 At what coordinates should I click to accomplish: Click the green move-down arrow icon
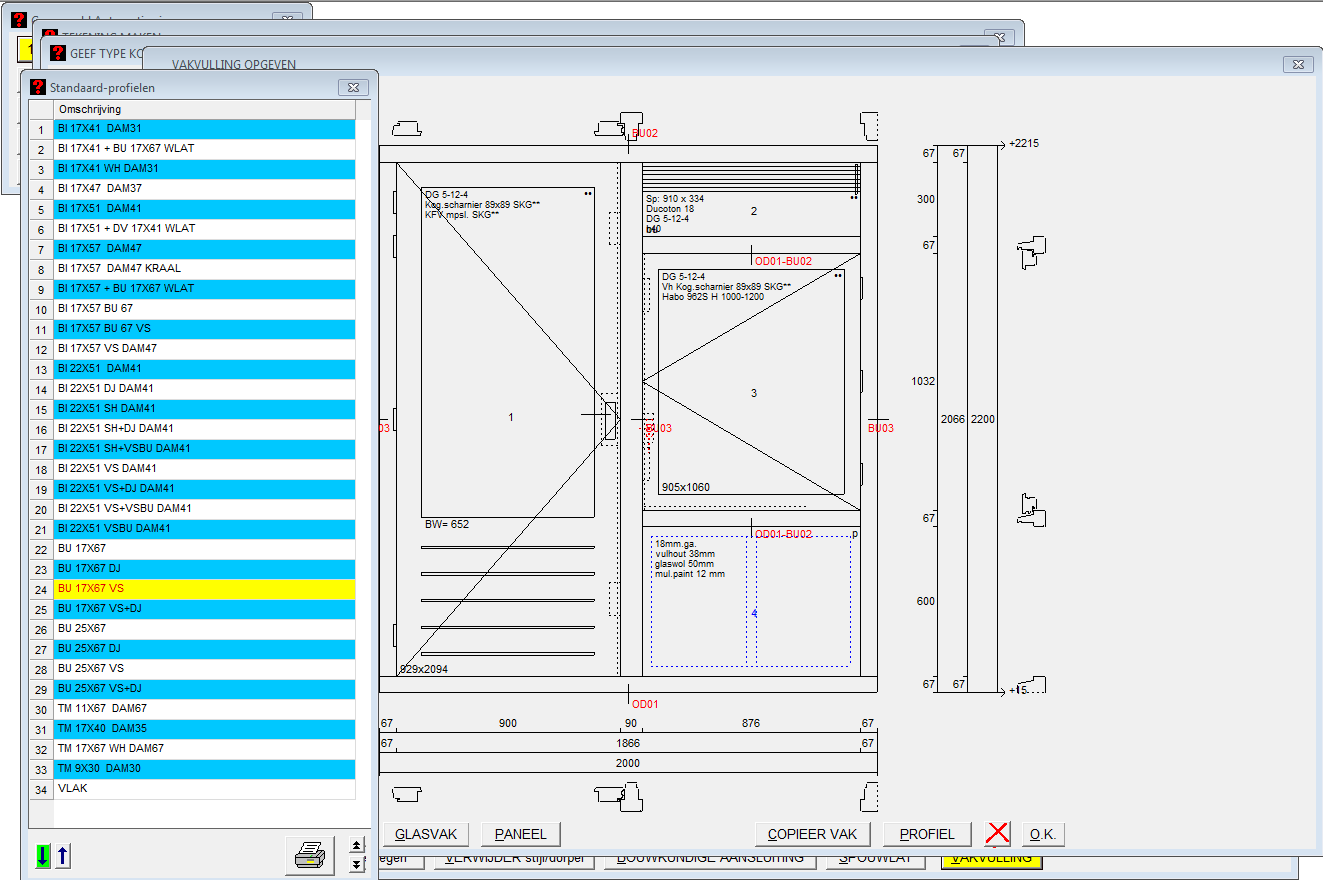tap(42, 857)
